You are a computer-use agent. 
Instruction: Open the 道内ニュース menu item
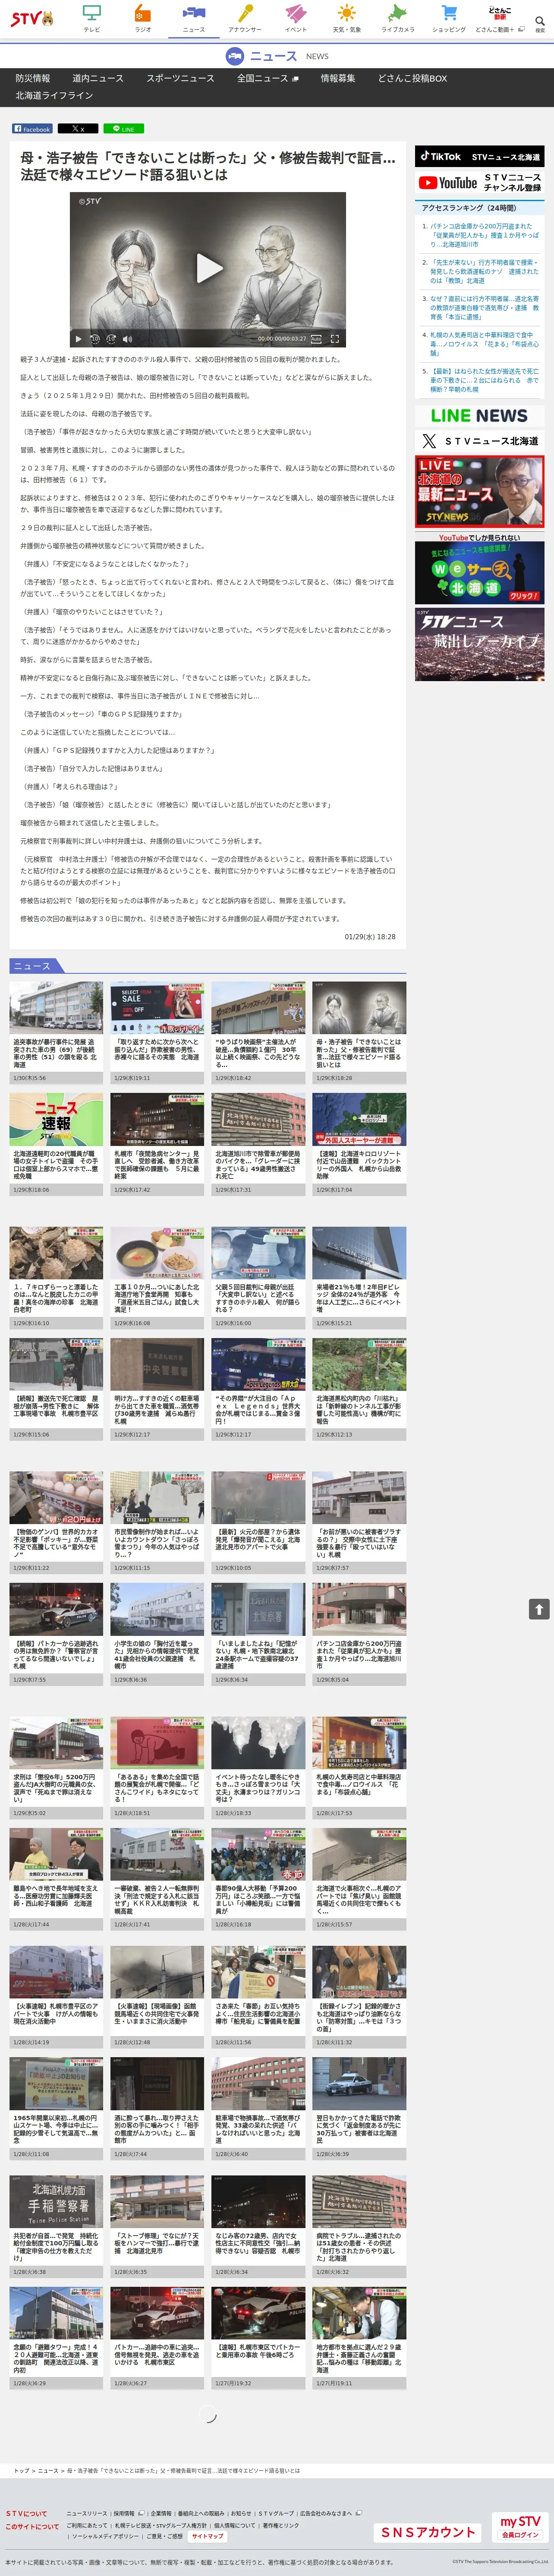pyautogui.click(x=98, y=78)
